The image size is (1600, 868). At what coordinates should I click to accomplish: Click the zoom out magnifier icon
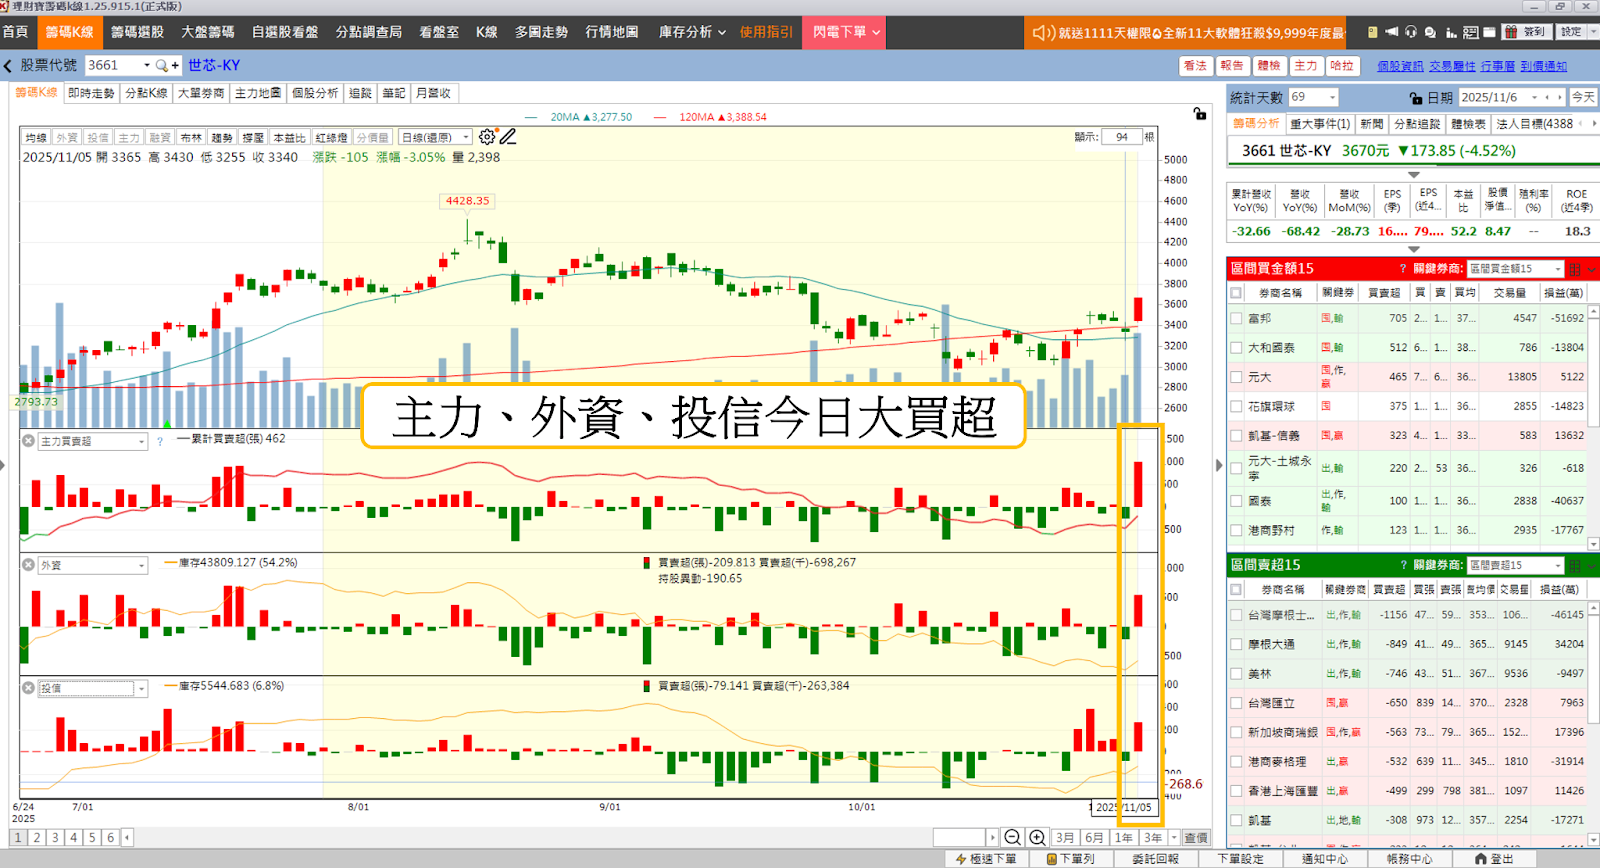(1012, 838)
